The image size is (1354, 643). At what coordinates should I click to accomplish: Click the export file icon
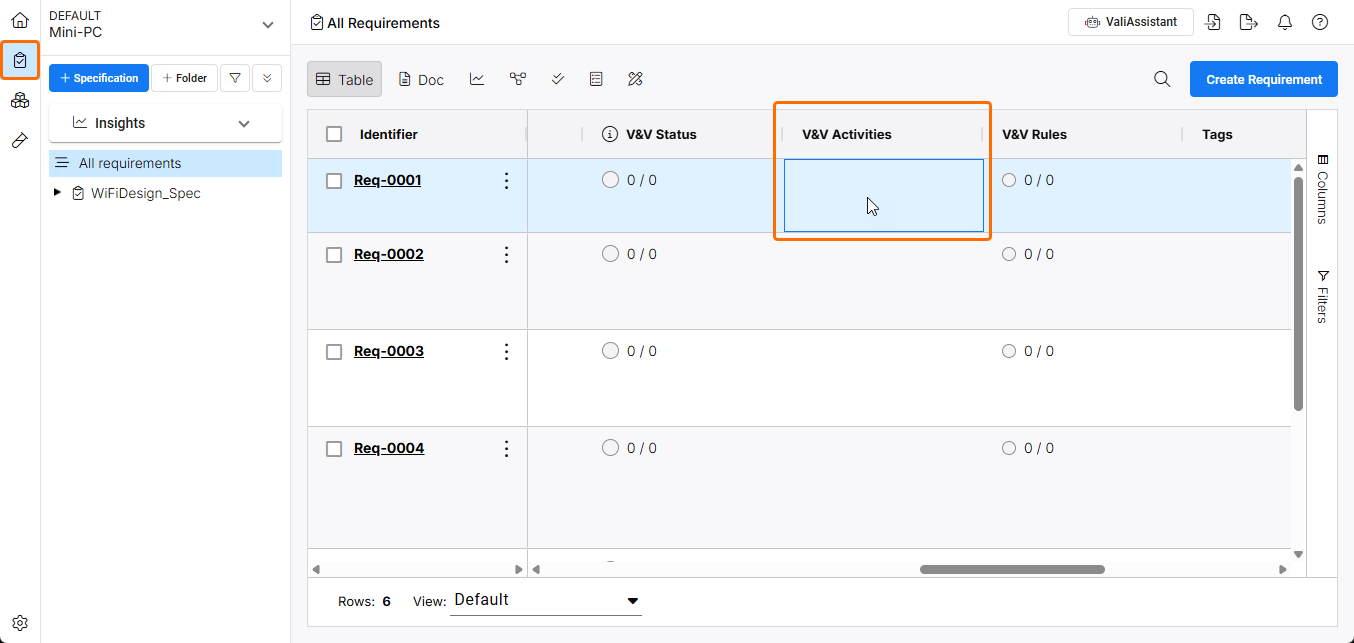click(x=1248, y=22)
